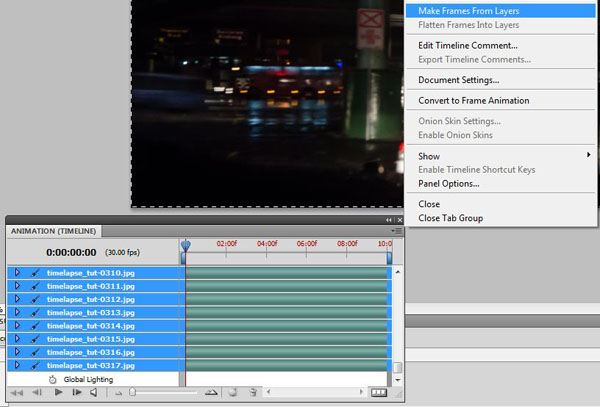Go to first frame button

click(x=17, y=392)
